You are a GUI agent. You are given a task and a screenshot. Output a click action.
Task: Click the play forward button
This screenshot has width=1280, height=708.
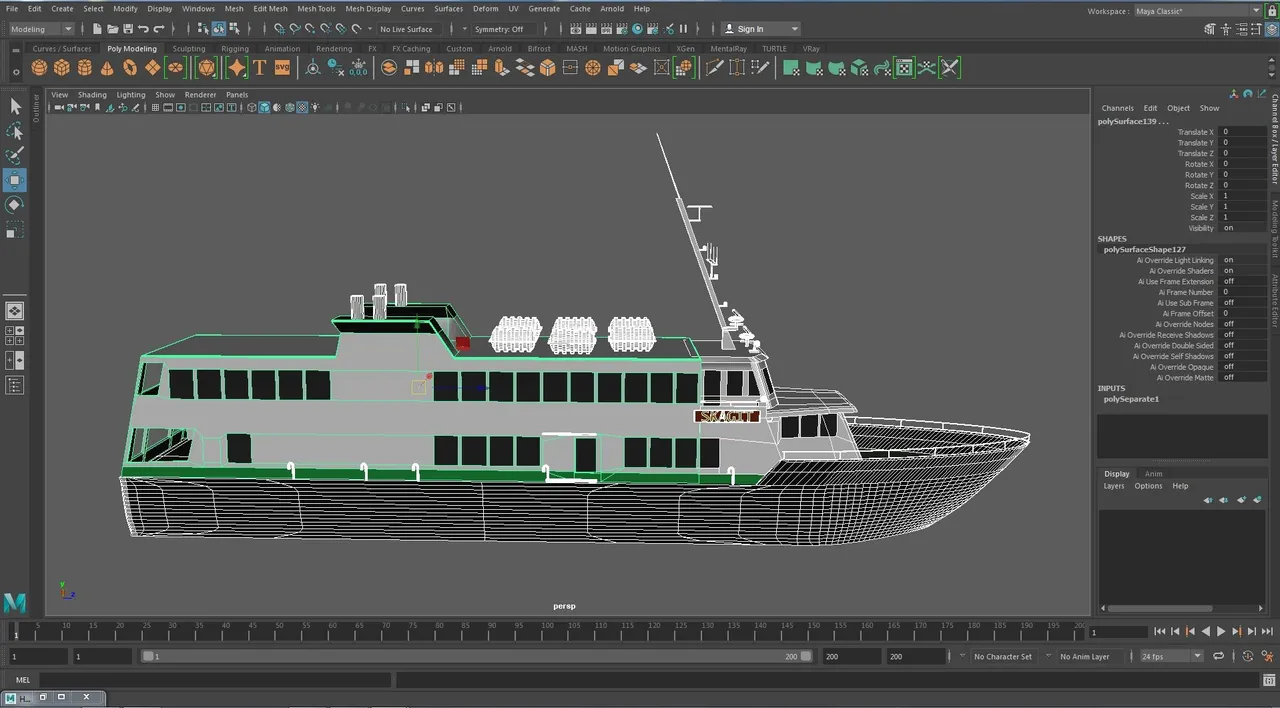[1221, 632]
